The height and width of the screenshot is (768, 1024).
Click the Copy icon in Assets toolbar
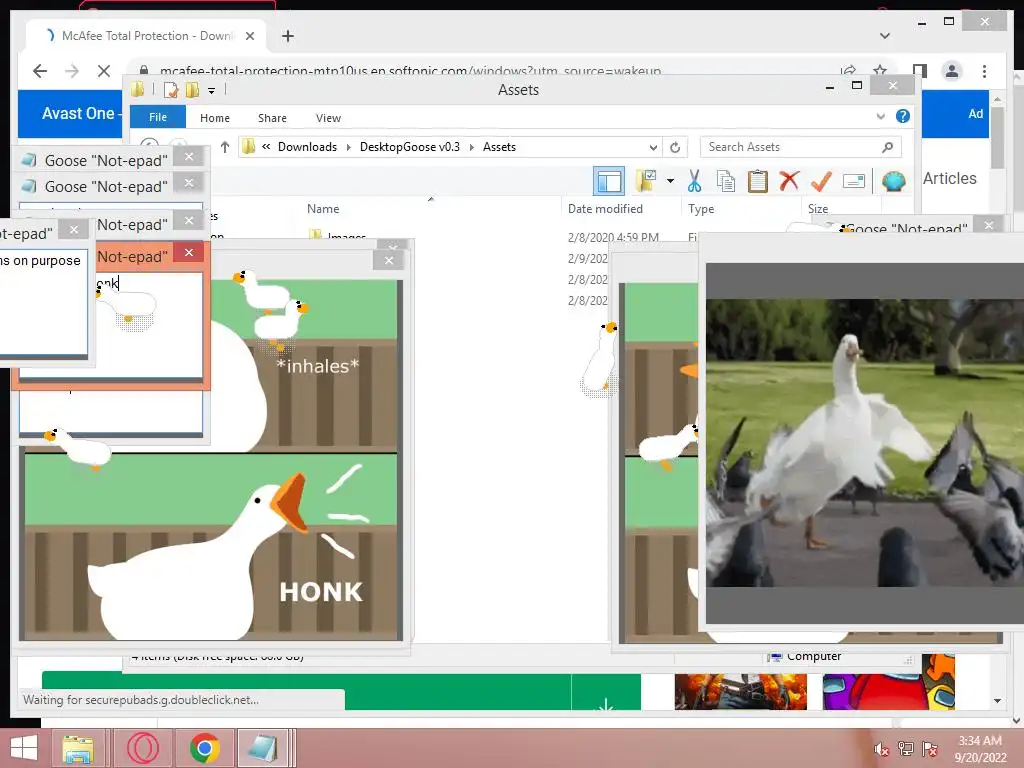pos(726,181)
